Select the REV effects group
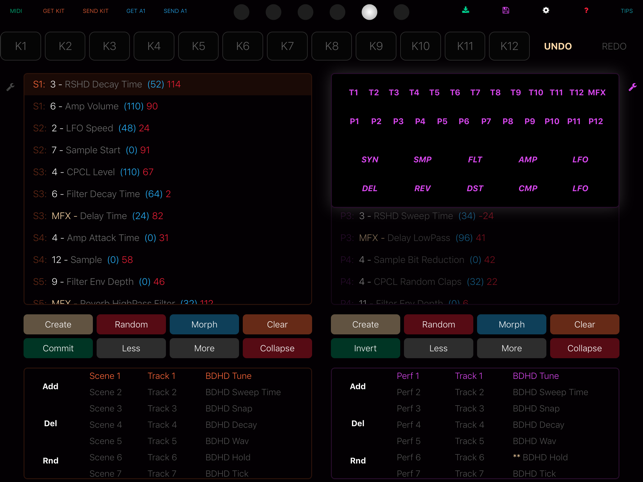The height and width of the screenshot is (482, 643). [422, 188]
